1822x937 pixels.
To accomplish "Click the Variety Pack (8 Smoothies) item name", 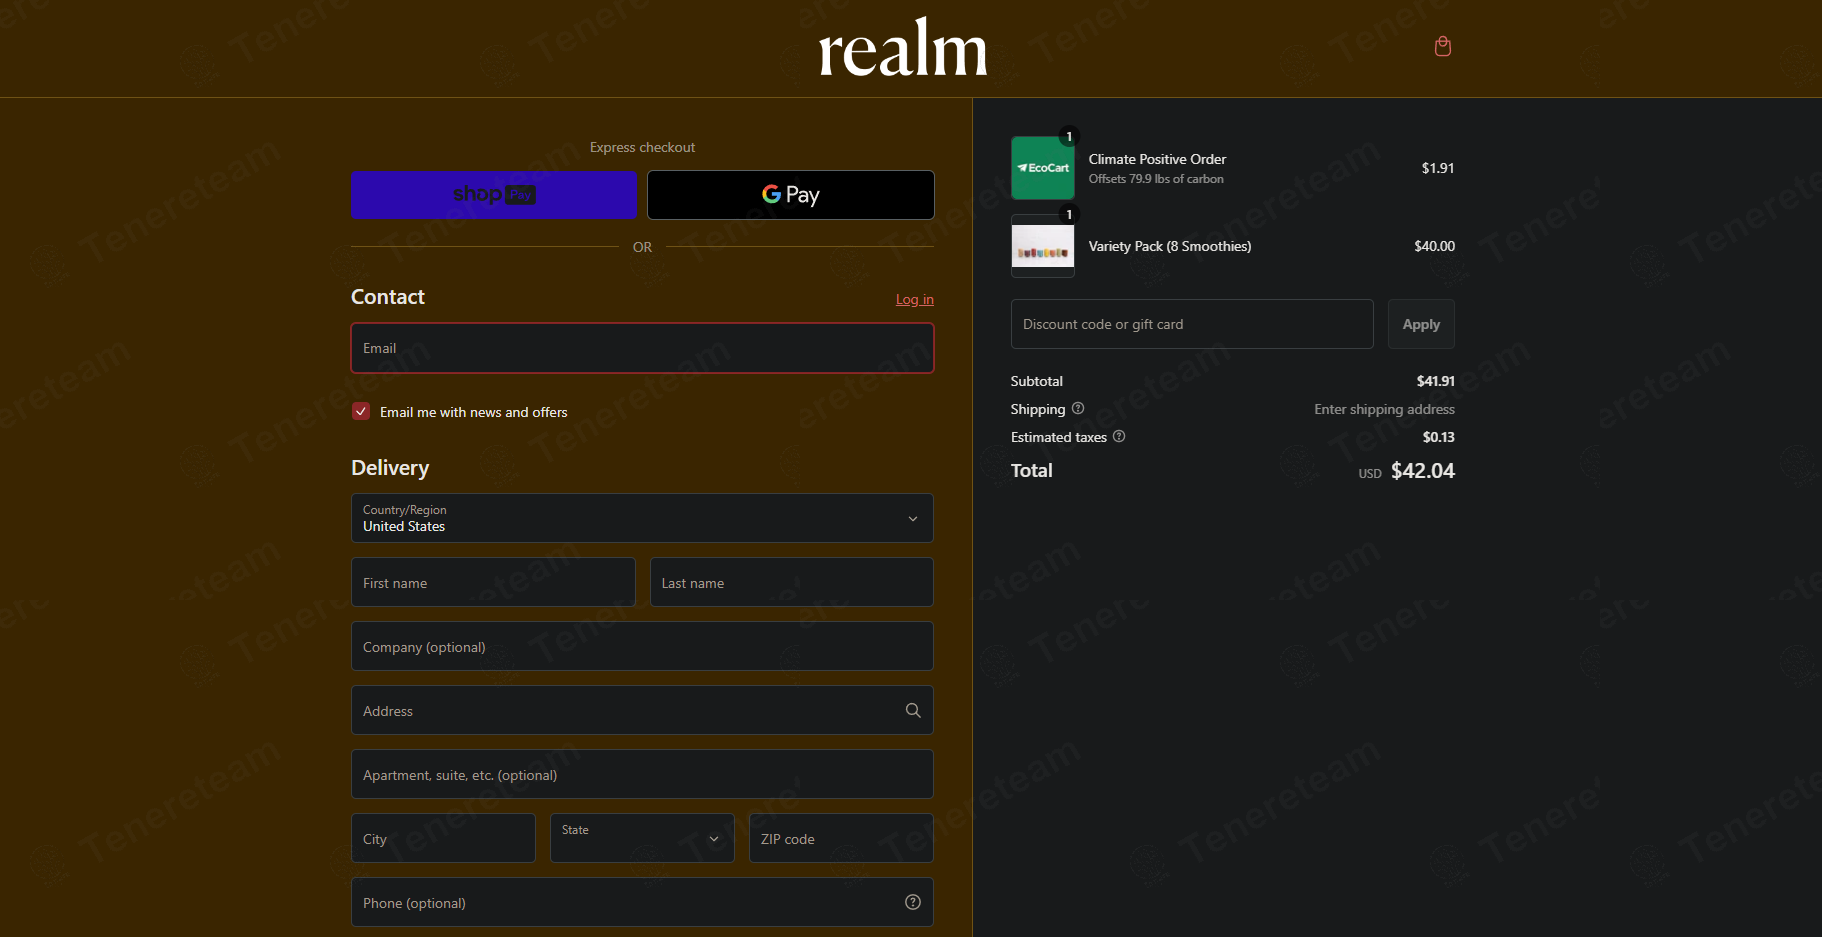I will point(1170,246).
